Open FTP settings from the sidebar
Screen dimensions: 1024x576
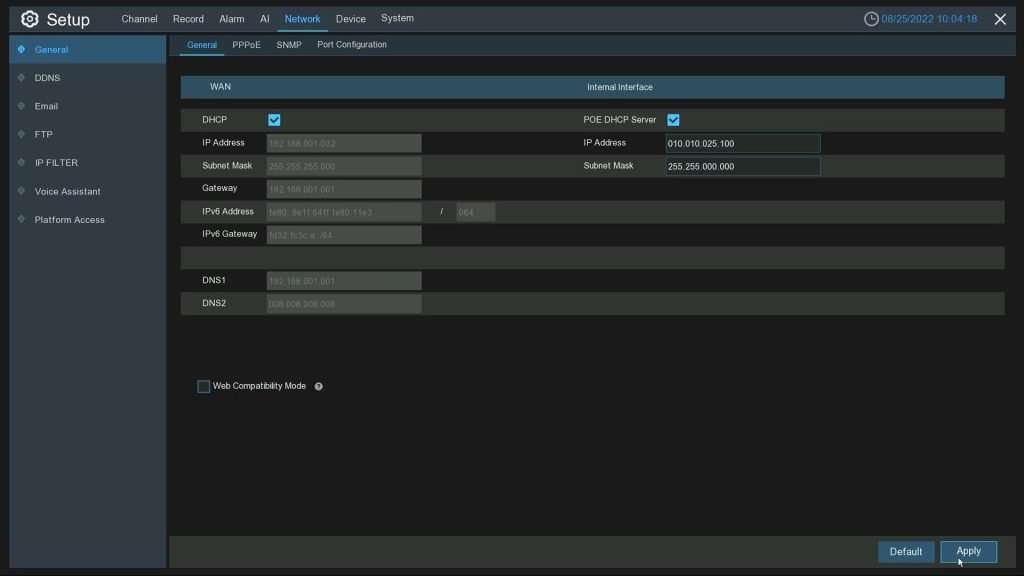coord(45,134)
